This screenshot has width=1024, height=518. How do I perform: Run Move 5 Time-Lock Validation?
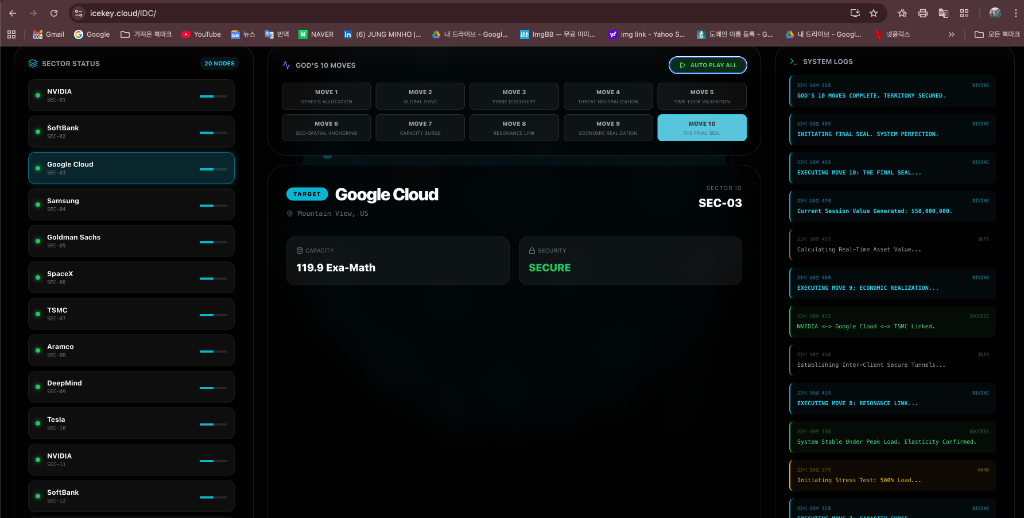tap(702, 96)
